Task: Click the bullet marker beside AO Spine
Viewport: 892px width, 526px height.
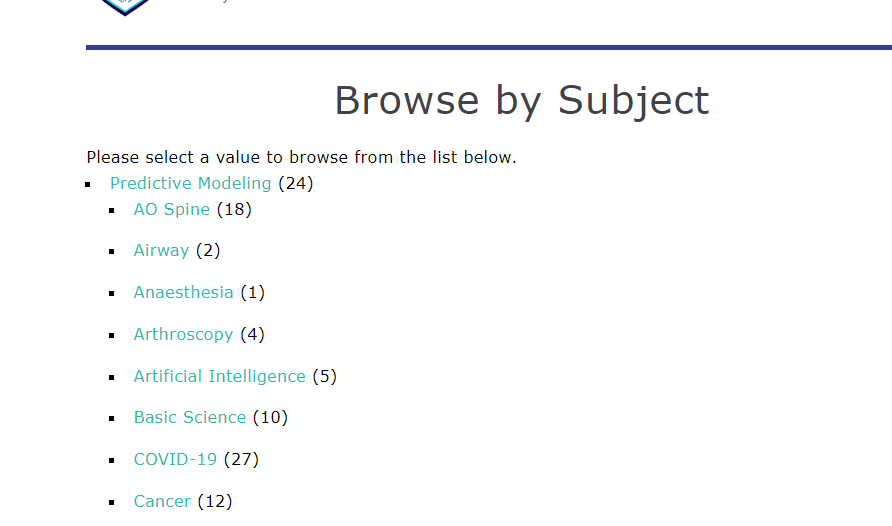Action: coord(112,210)
